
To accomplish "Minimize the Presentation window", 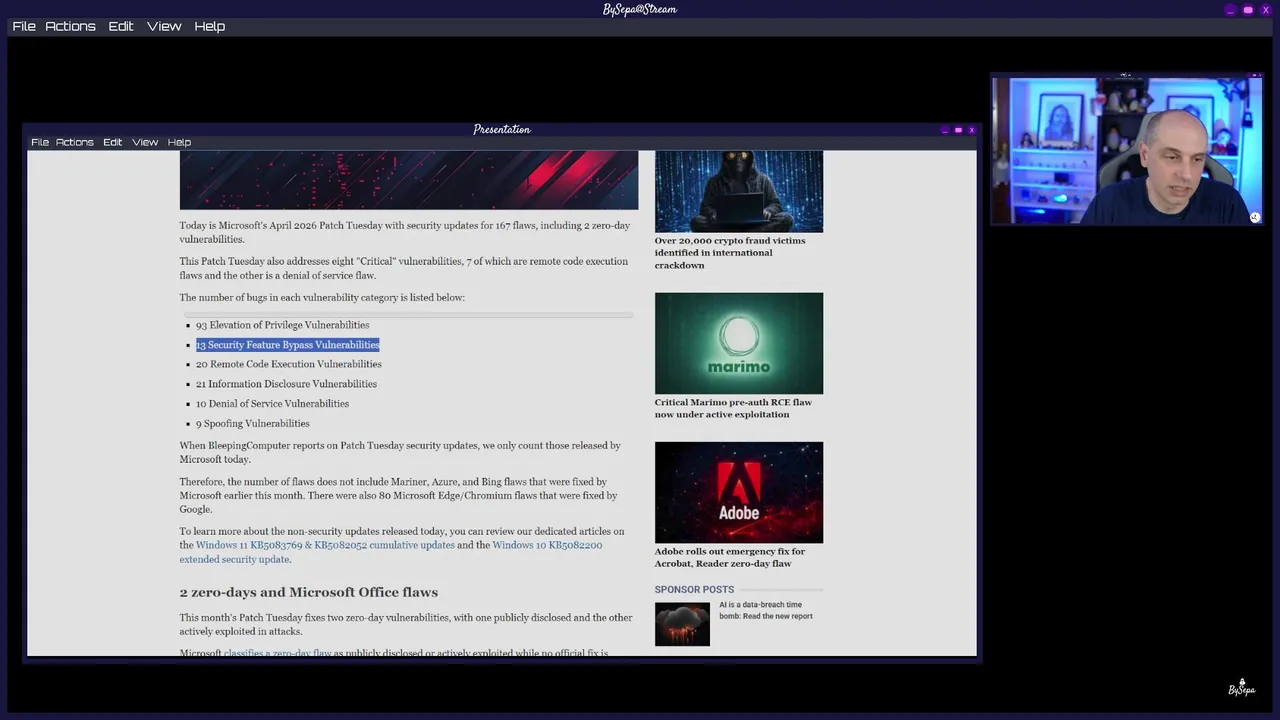I will pyautogui.click(x=945, y=130).
